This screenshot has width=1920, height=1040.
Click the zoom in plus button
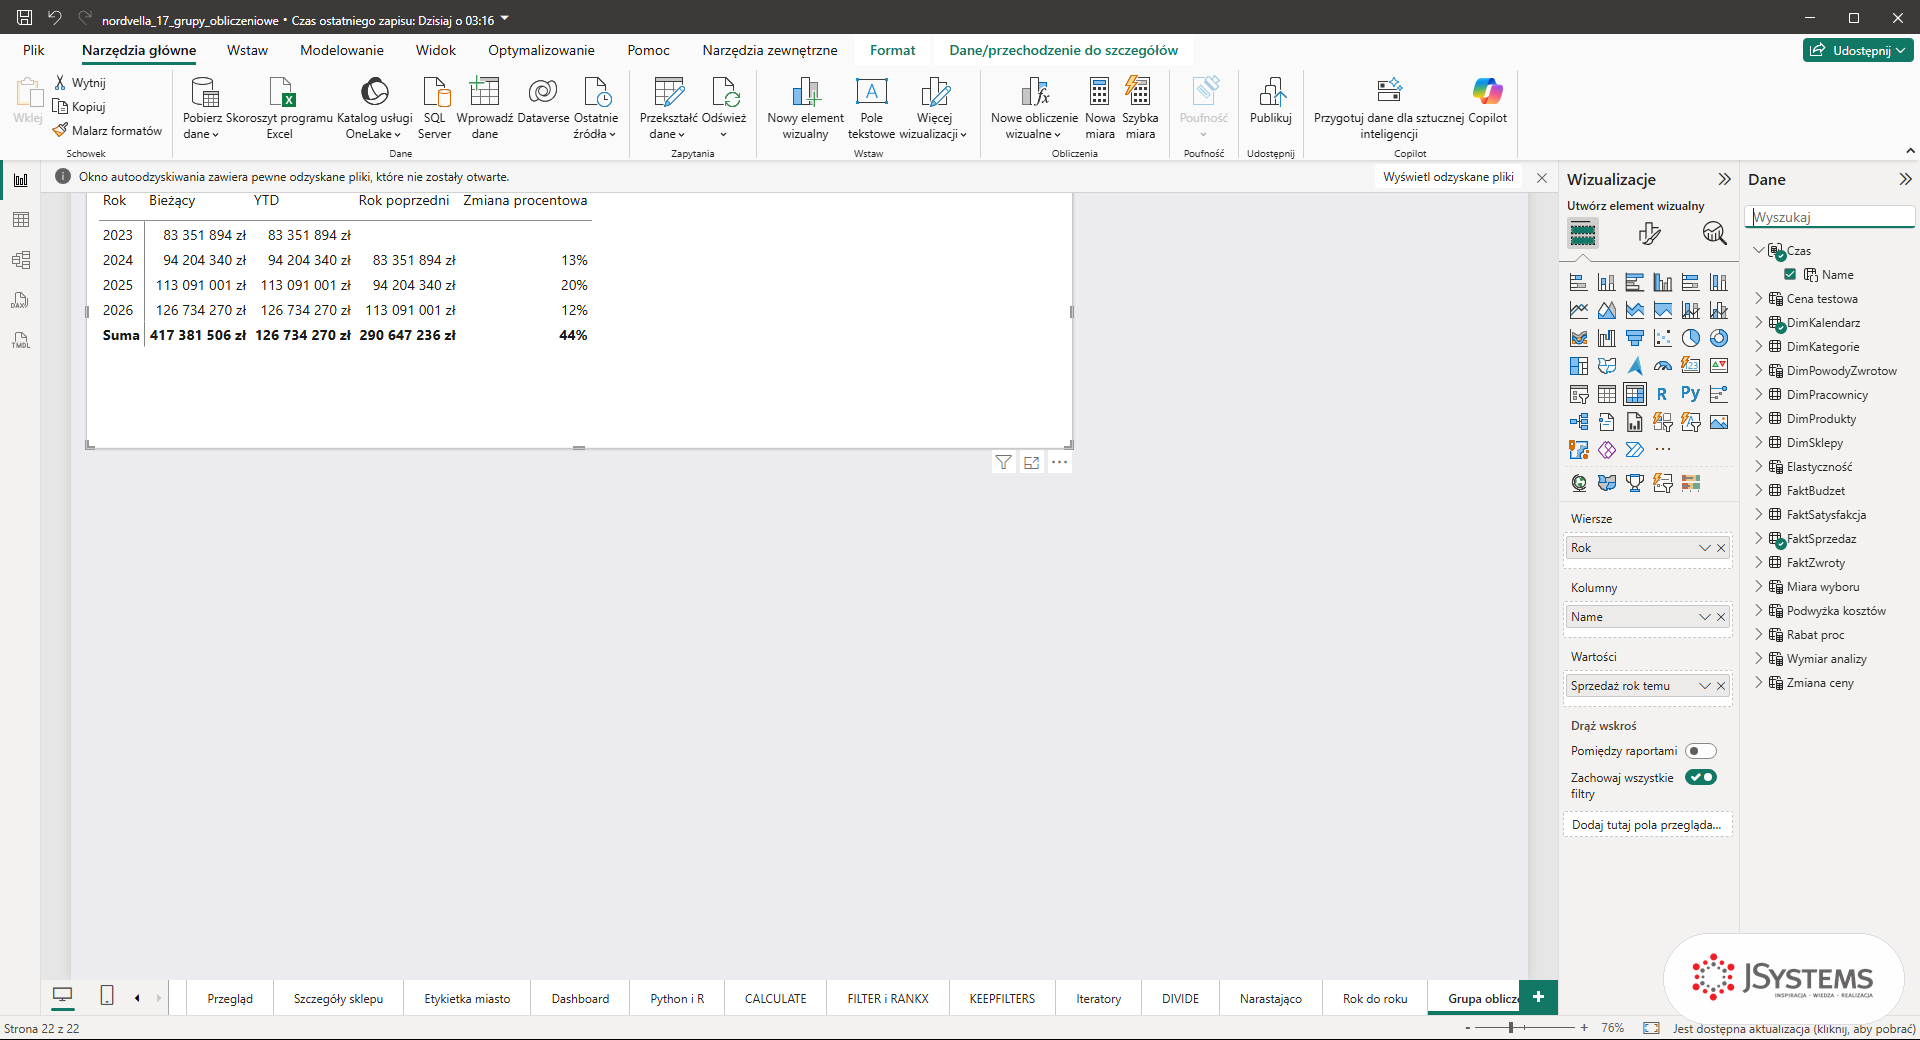[x=1584, y=1028]
